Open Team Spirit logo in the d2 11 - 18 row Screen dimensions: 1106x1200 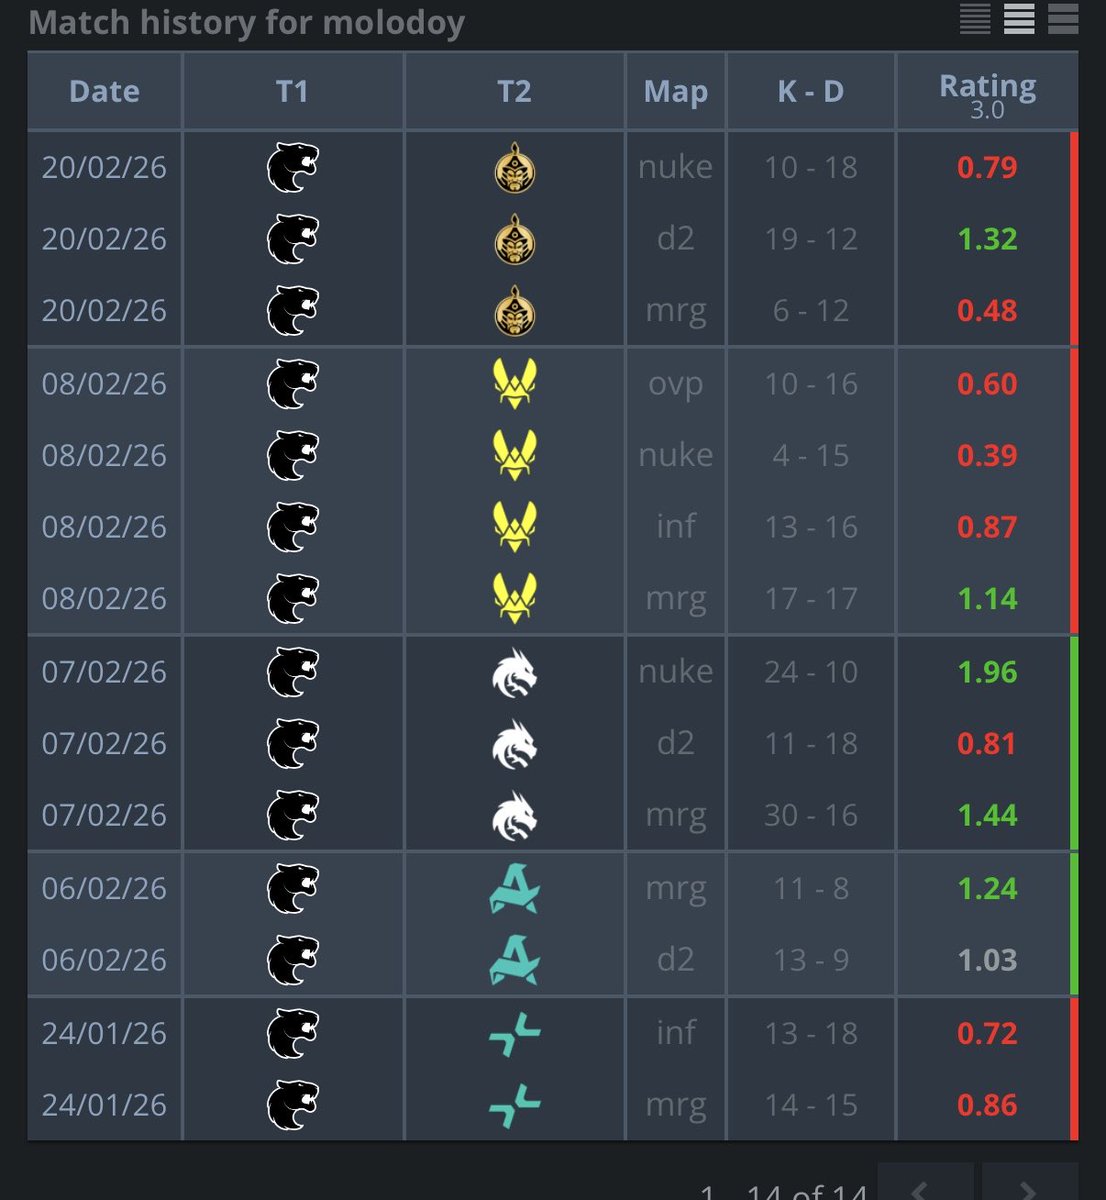pos(515,743)
